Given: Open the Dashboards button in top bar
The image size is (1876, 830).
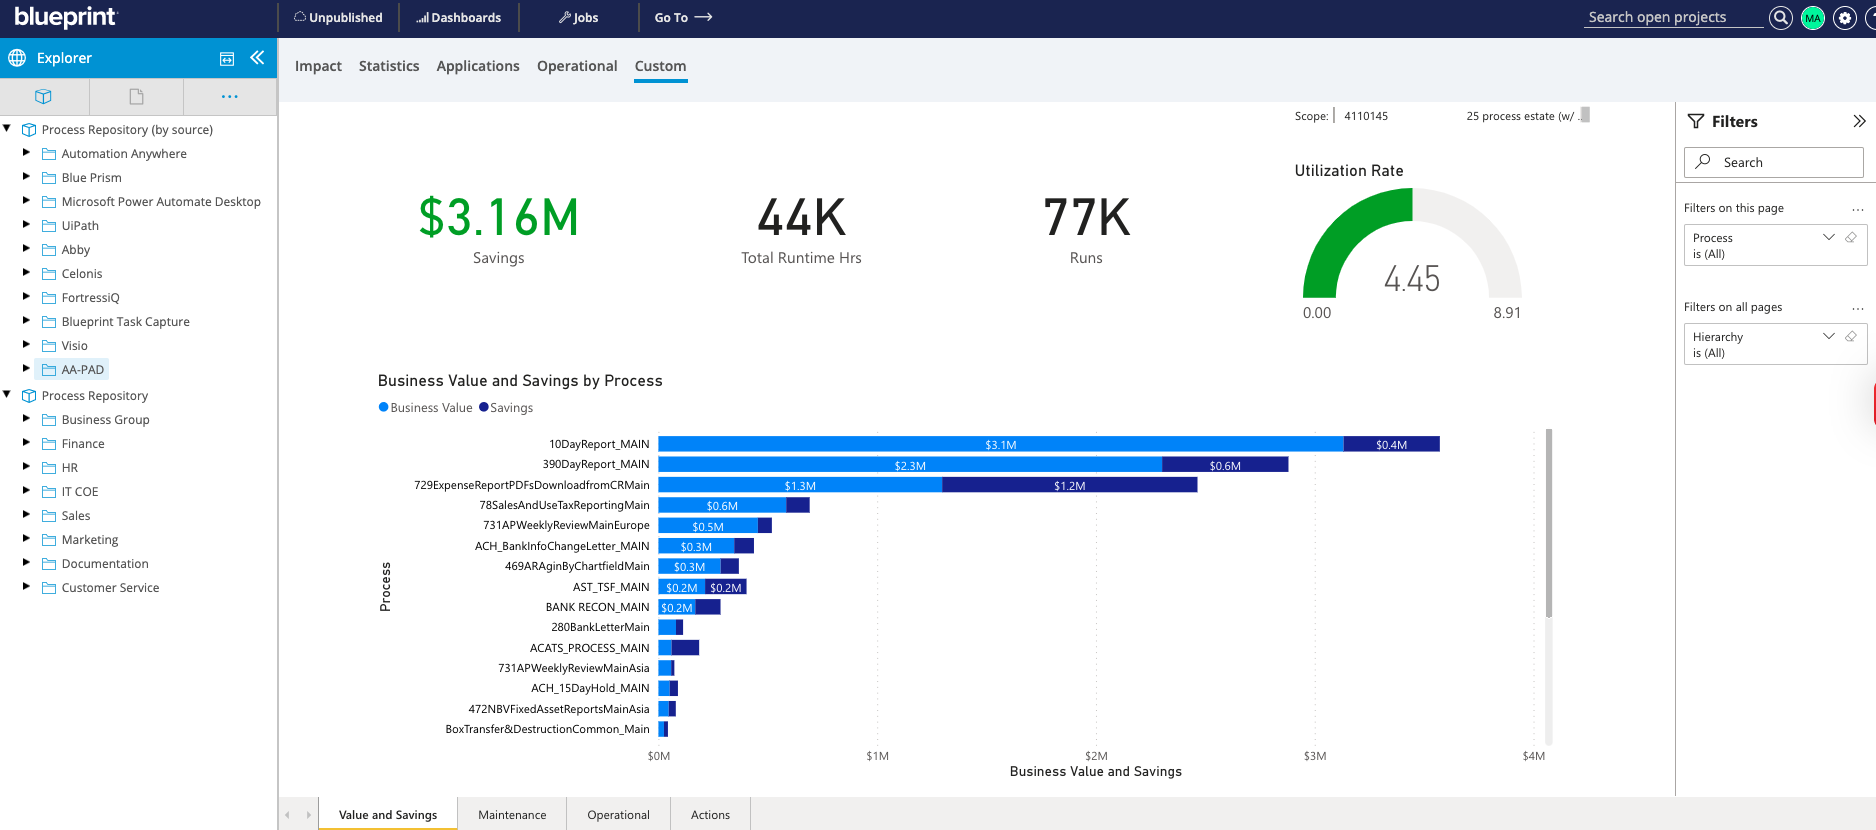Looking at the screenshot, I should tap(459, 18).
